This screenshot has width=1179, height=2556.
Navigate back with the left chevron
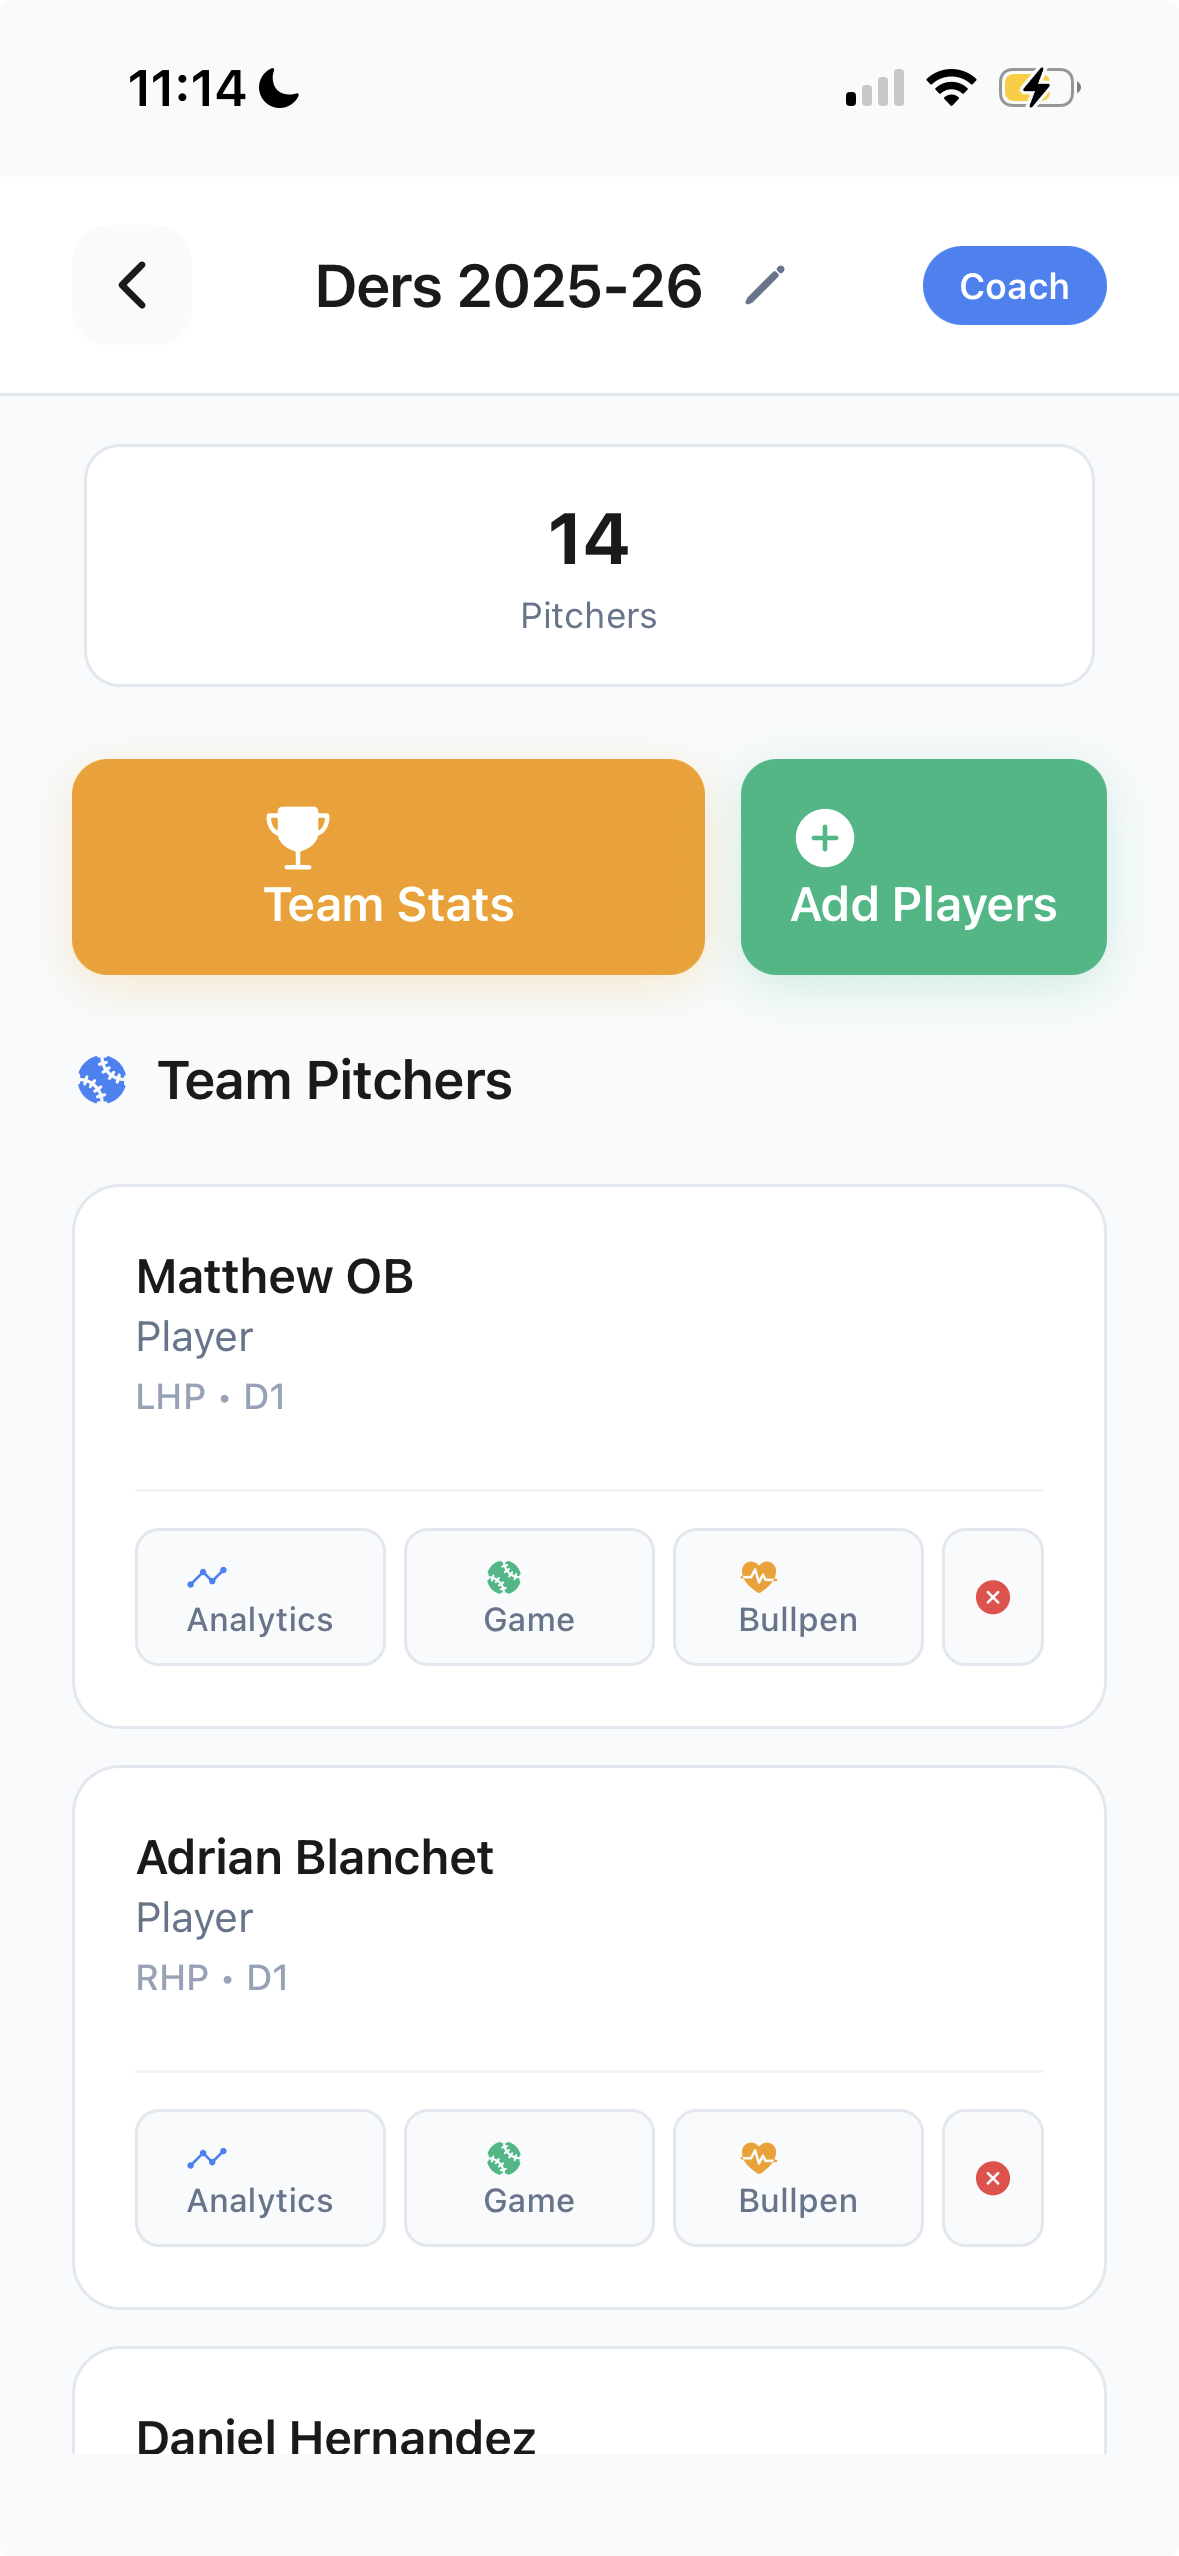(x=131, y=285)
